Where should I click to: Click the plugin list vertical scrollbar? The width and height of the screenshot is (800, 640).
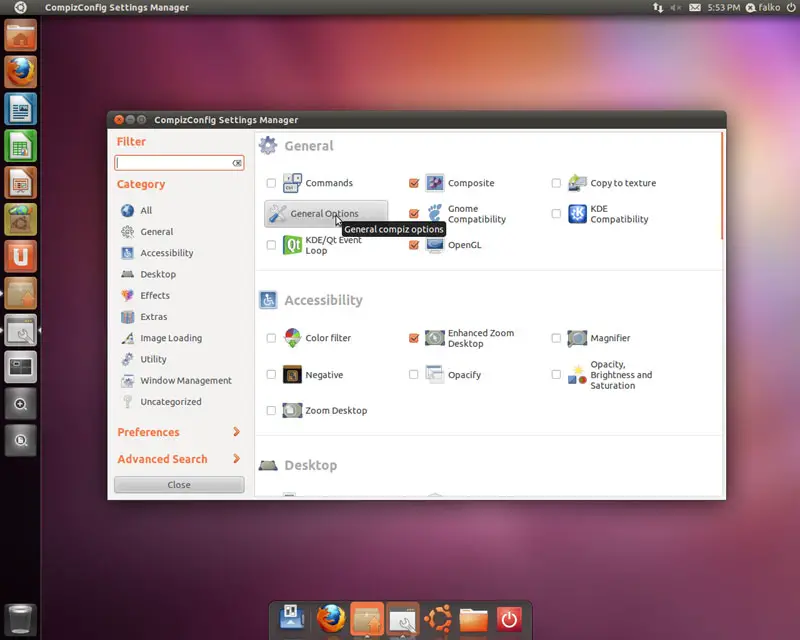pos(722,186)
